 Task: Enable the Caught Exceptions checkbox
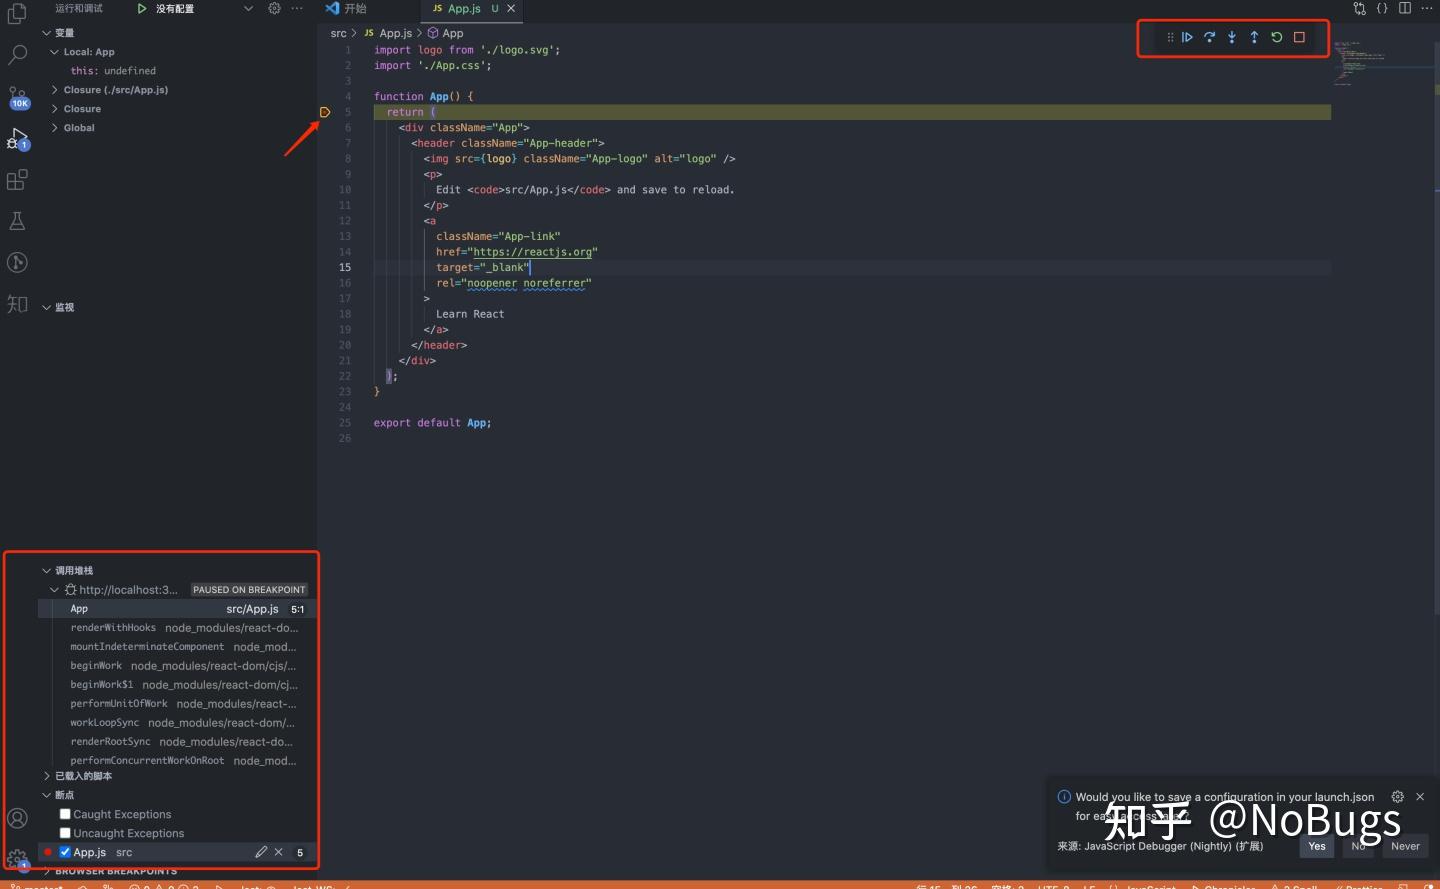coord(65,813)
